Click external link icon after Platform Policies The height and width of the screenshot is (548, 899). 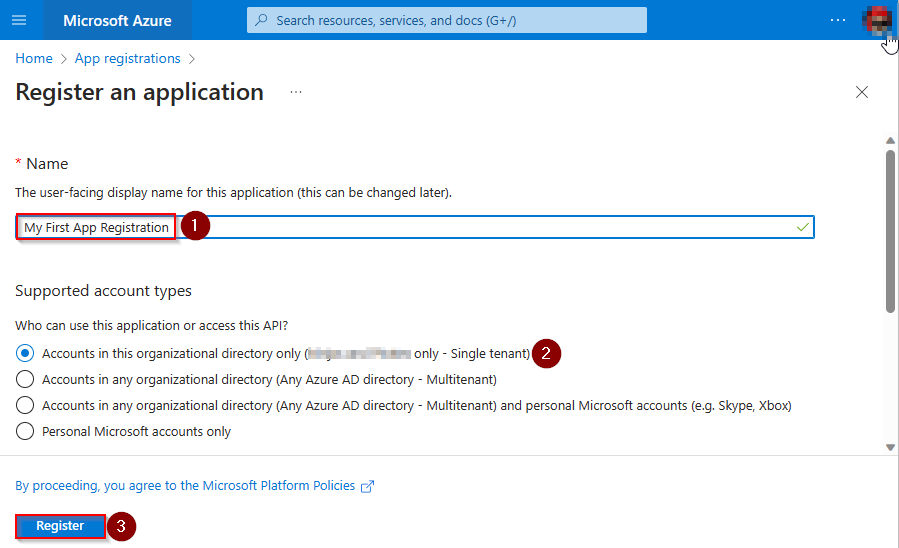368,486
